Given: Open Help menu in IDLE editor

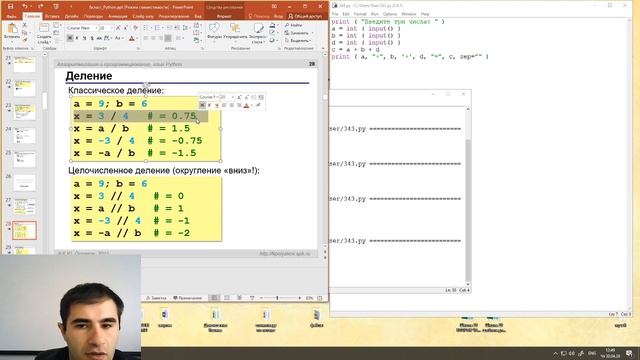Looking at the screenshot, I should (425, 14).
